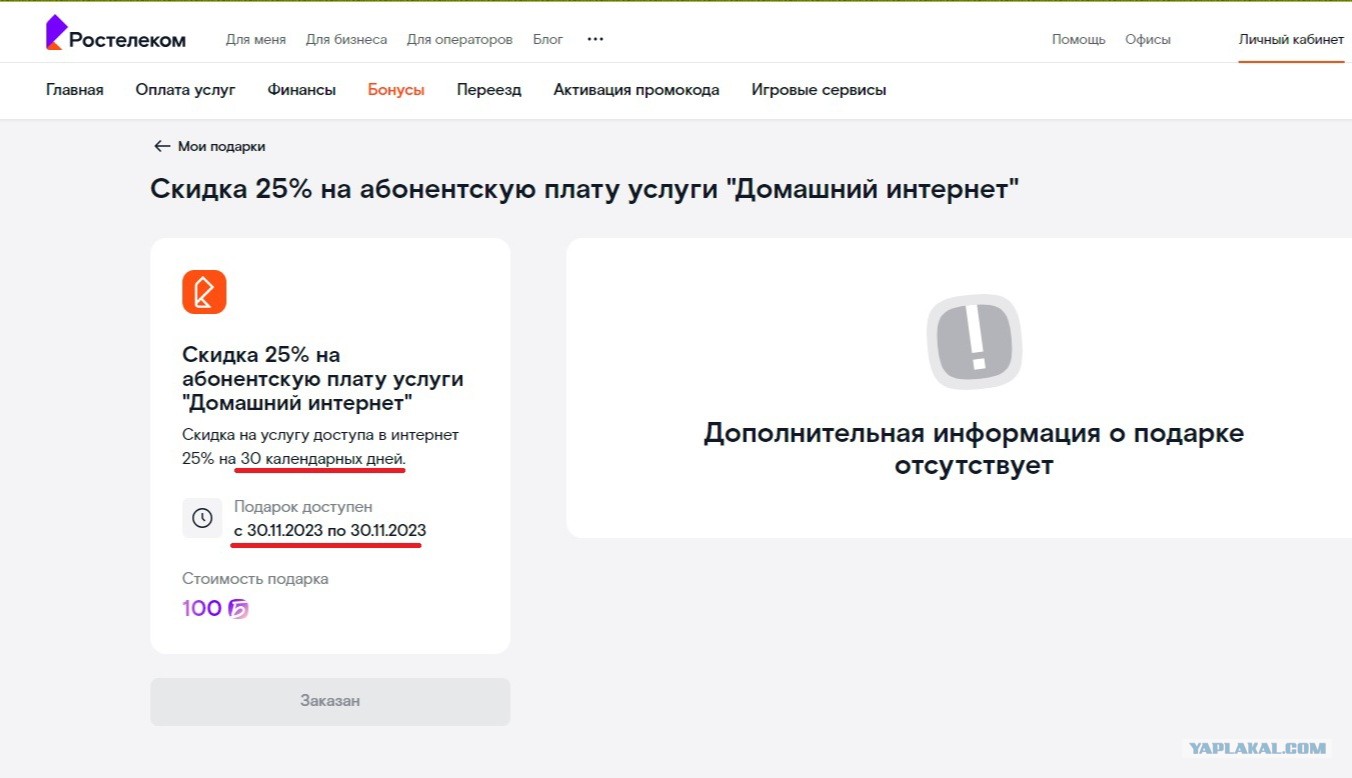Viewport: 1352px width, 778px height.
Task: Open the three-dots more menu in header
Action: (x=595, y=39)
